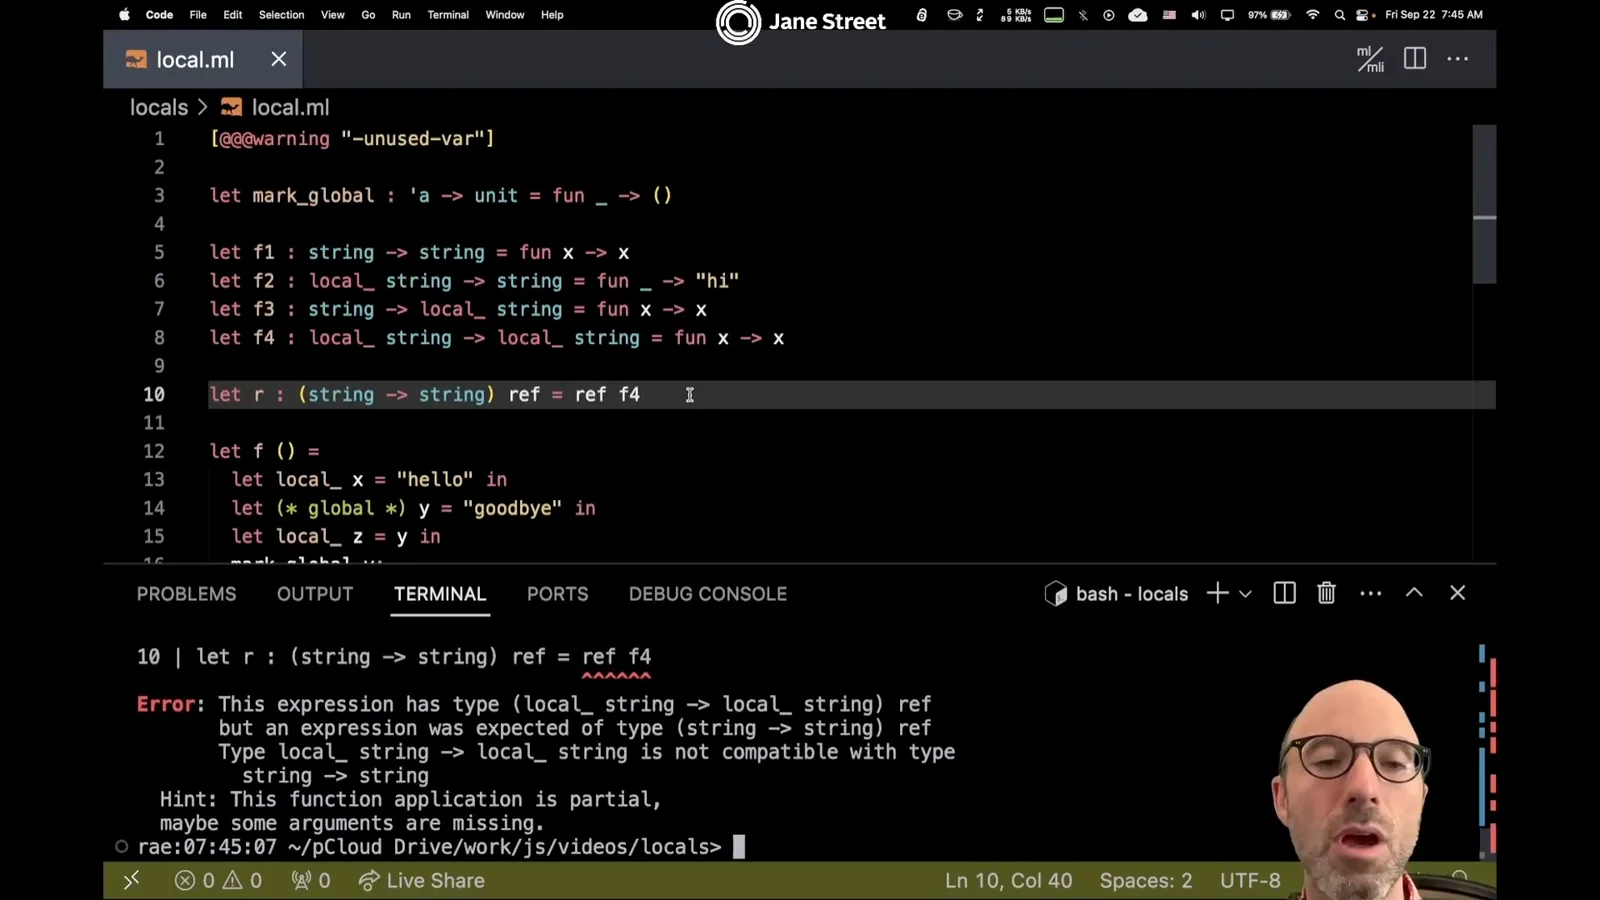Open the Selection menu
This screenshot has width=1600, height=900.
click(x=281, y=15)
